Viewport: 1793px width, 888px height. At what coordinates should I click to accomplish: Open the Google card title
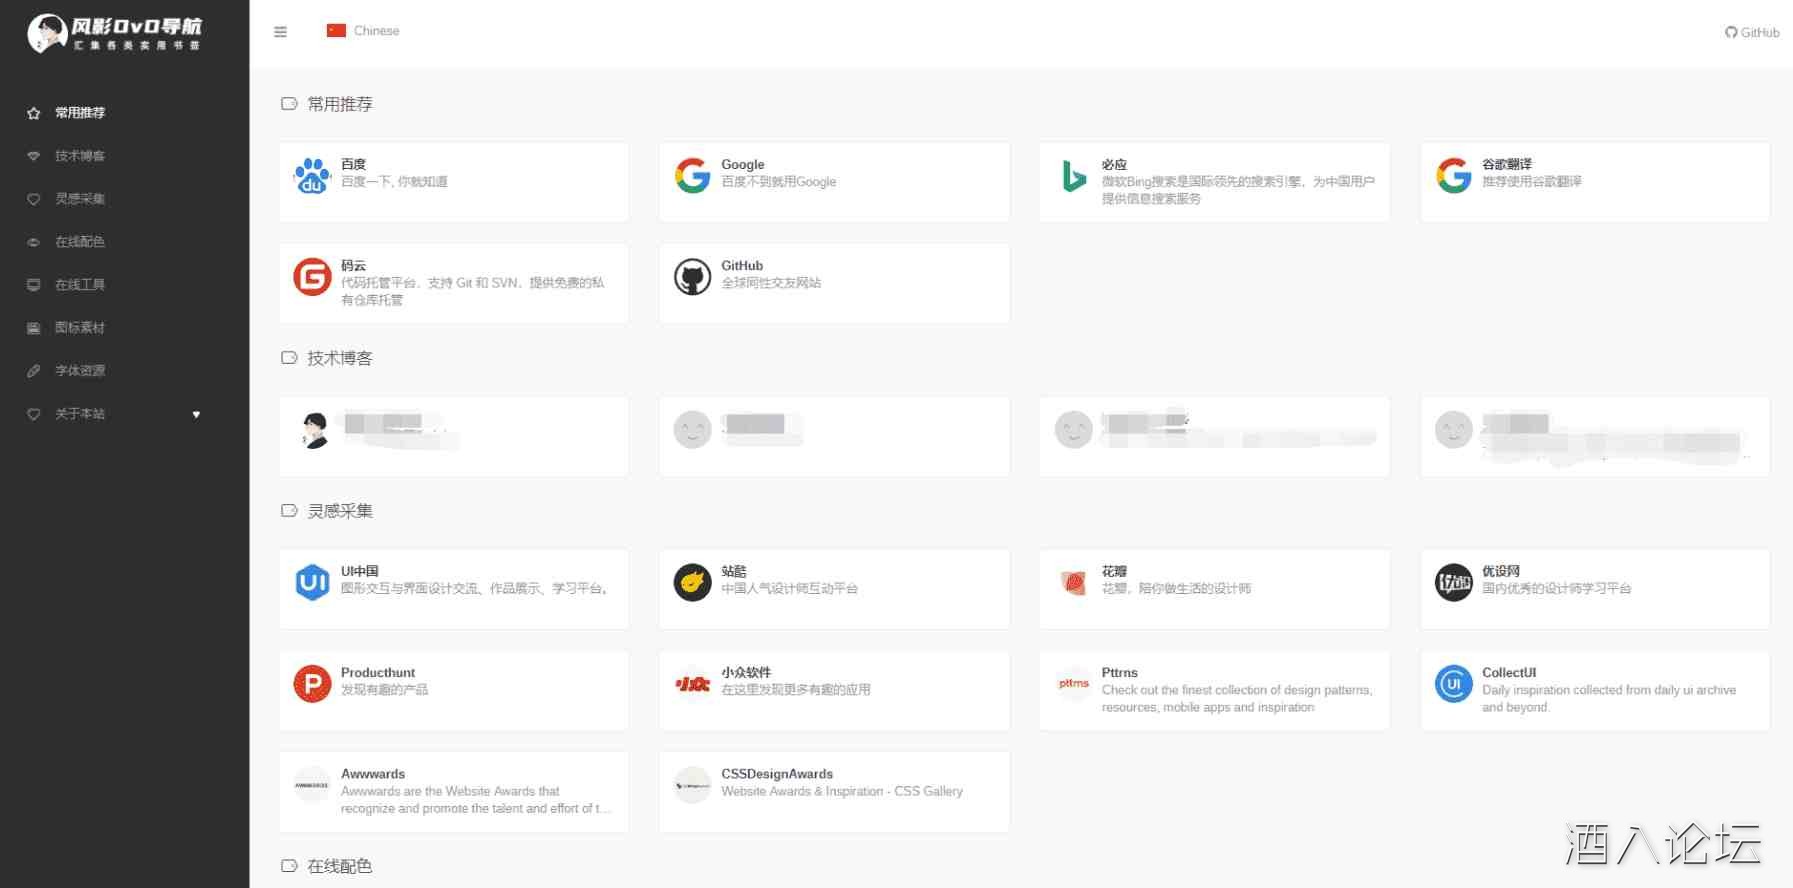click(x=743, y=164)
